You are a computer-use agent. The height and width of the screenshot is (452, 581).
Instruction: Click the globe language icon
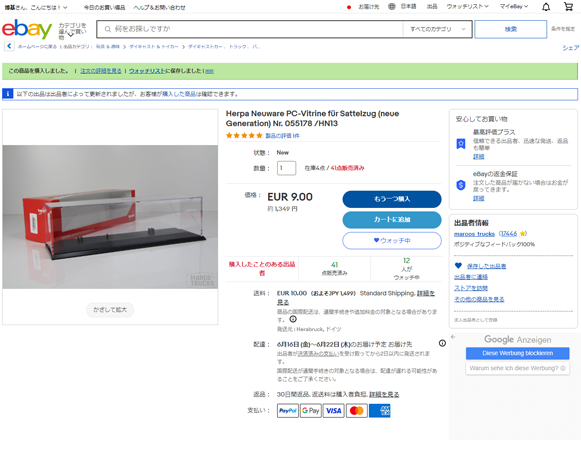tap(392, 6)
